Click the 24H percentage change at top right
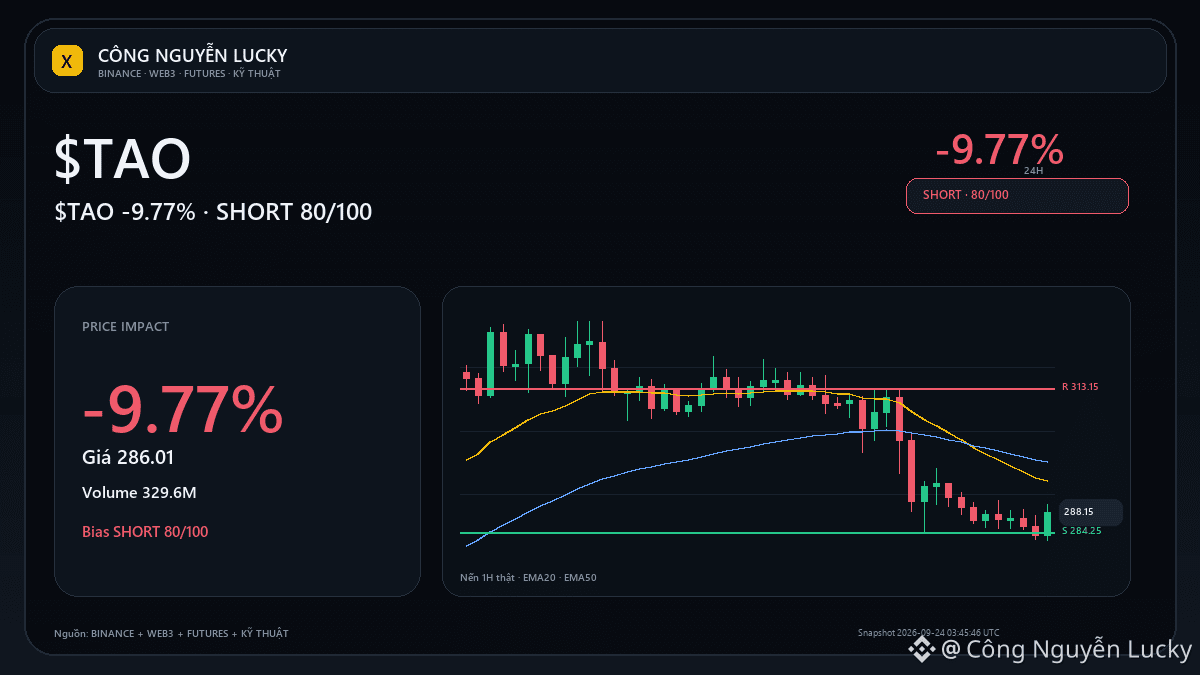 999,150
